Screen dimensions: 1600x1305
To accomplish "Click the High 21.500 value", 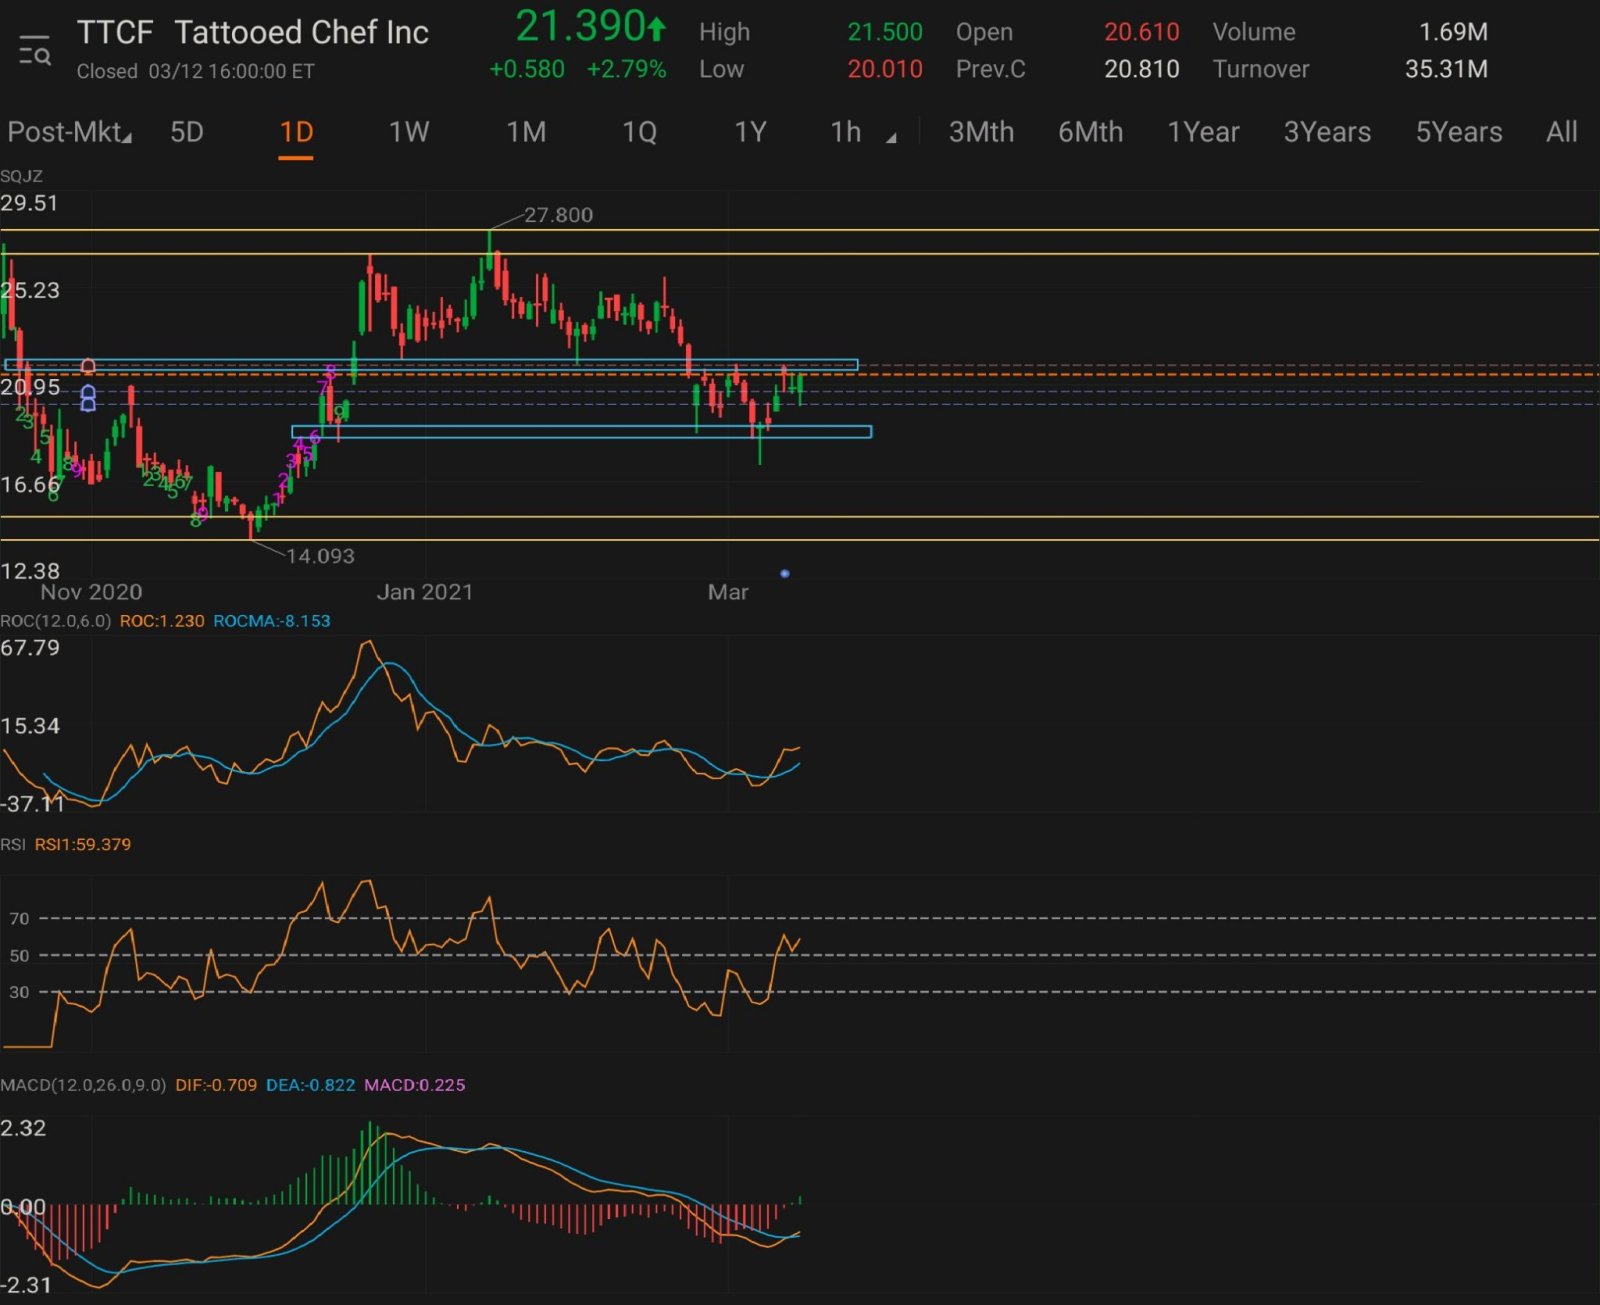I will [885, 32].
